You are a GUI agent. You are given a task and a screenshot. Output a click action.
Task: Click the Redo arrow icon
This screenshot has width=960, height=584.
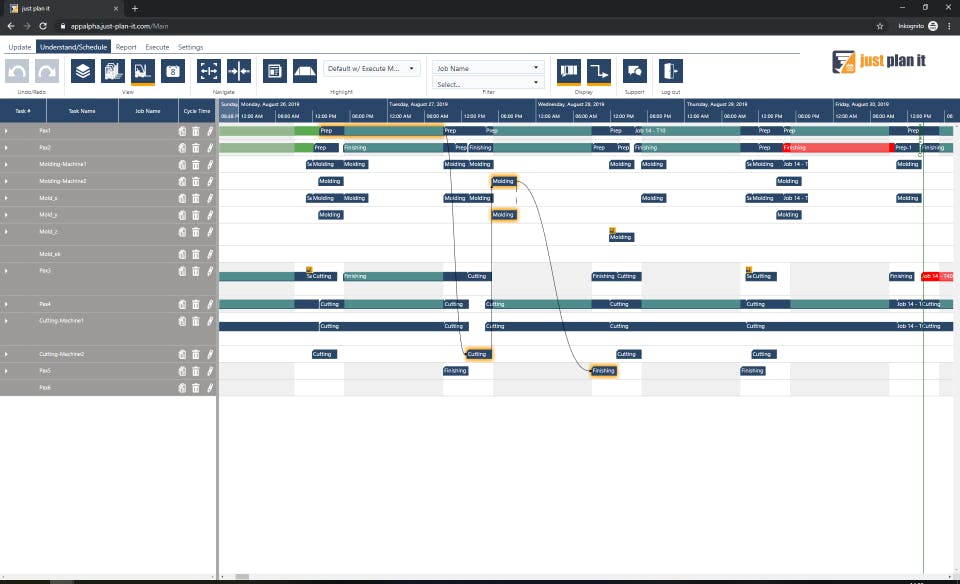[x=47, y=71]
